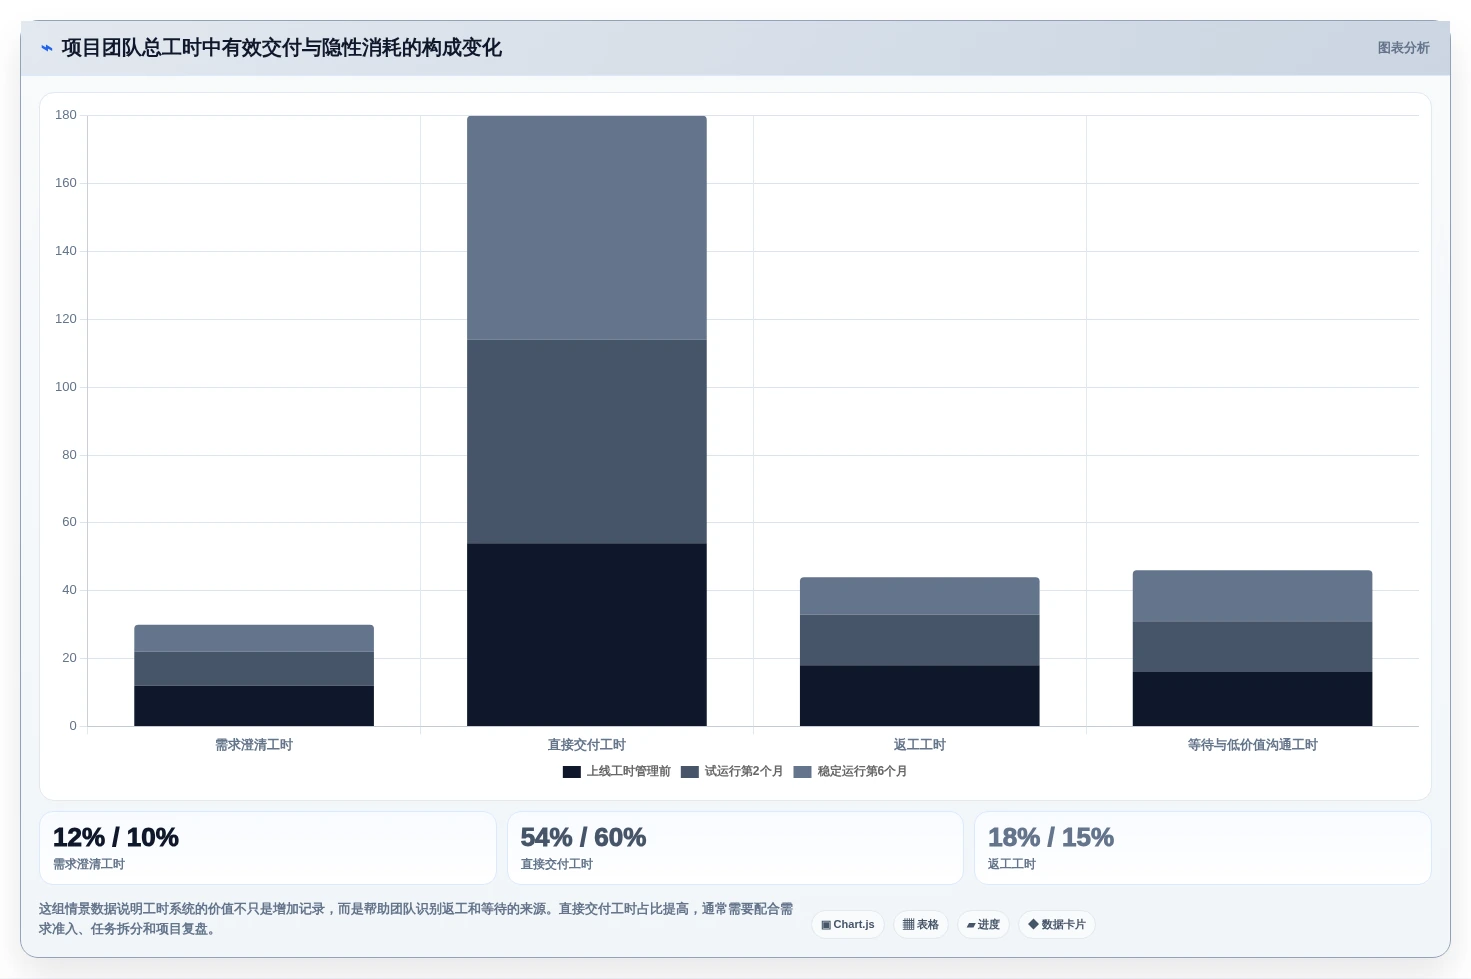Click the bottom dark segment of 直接交付工时 bar
1471x979 pixels.
tap(587, 635)
